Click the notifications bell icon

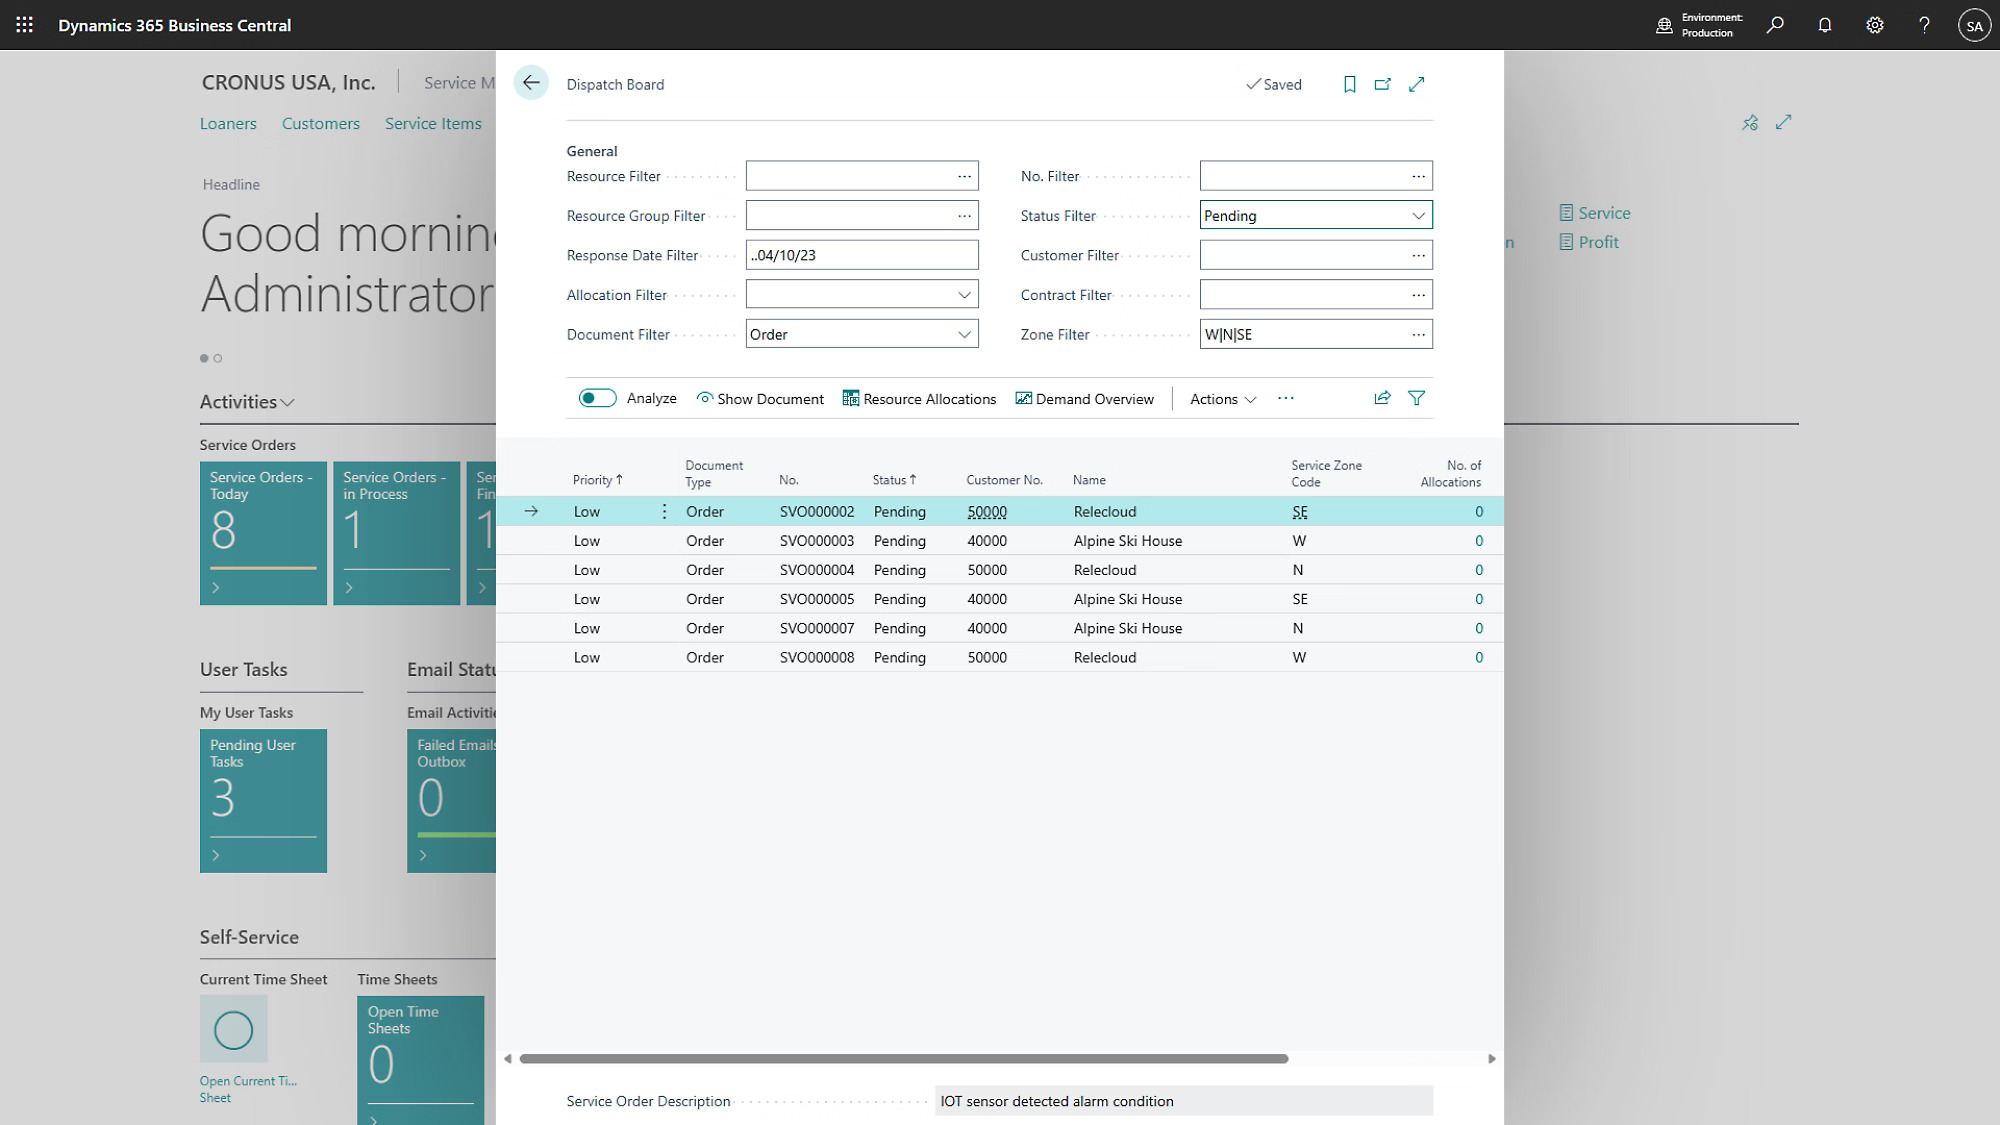tap(1824, 25)
